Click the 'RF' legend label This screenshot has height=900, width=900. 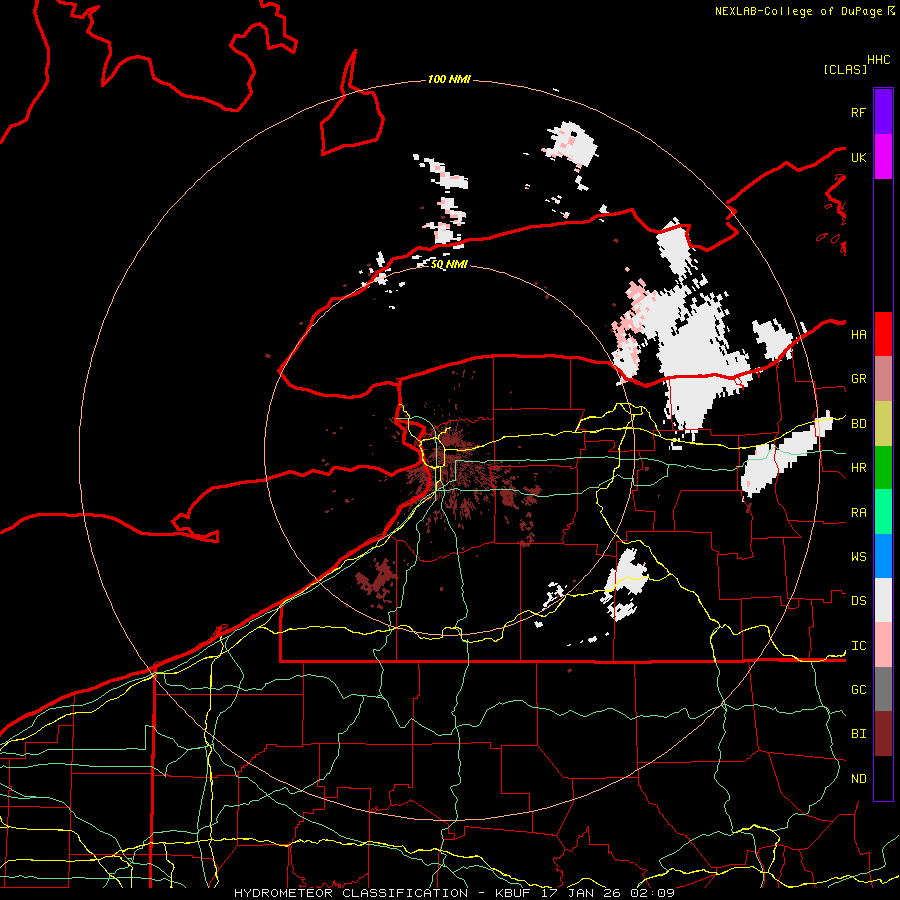[858, 112]
